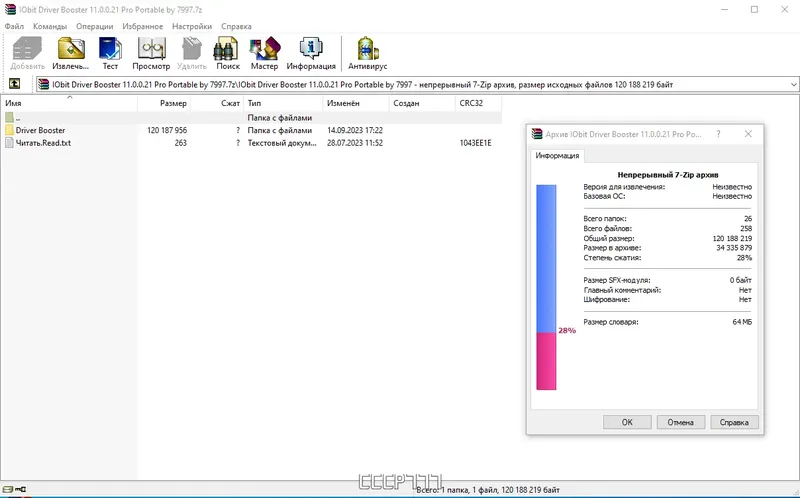The image size is (800, 498).
Task: Click the Справка button in dialog
Action: (734, 422)
